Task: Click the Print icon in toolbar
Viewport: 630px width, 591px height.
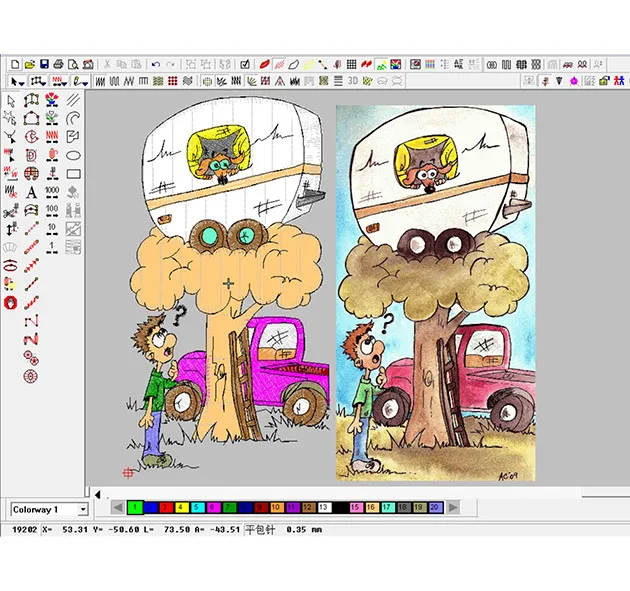Action: click(58, 64)
